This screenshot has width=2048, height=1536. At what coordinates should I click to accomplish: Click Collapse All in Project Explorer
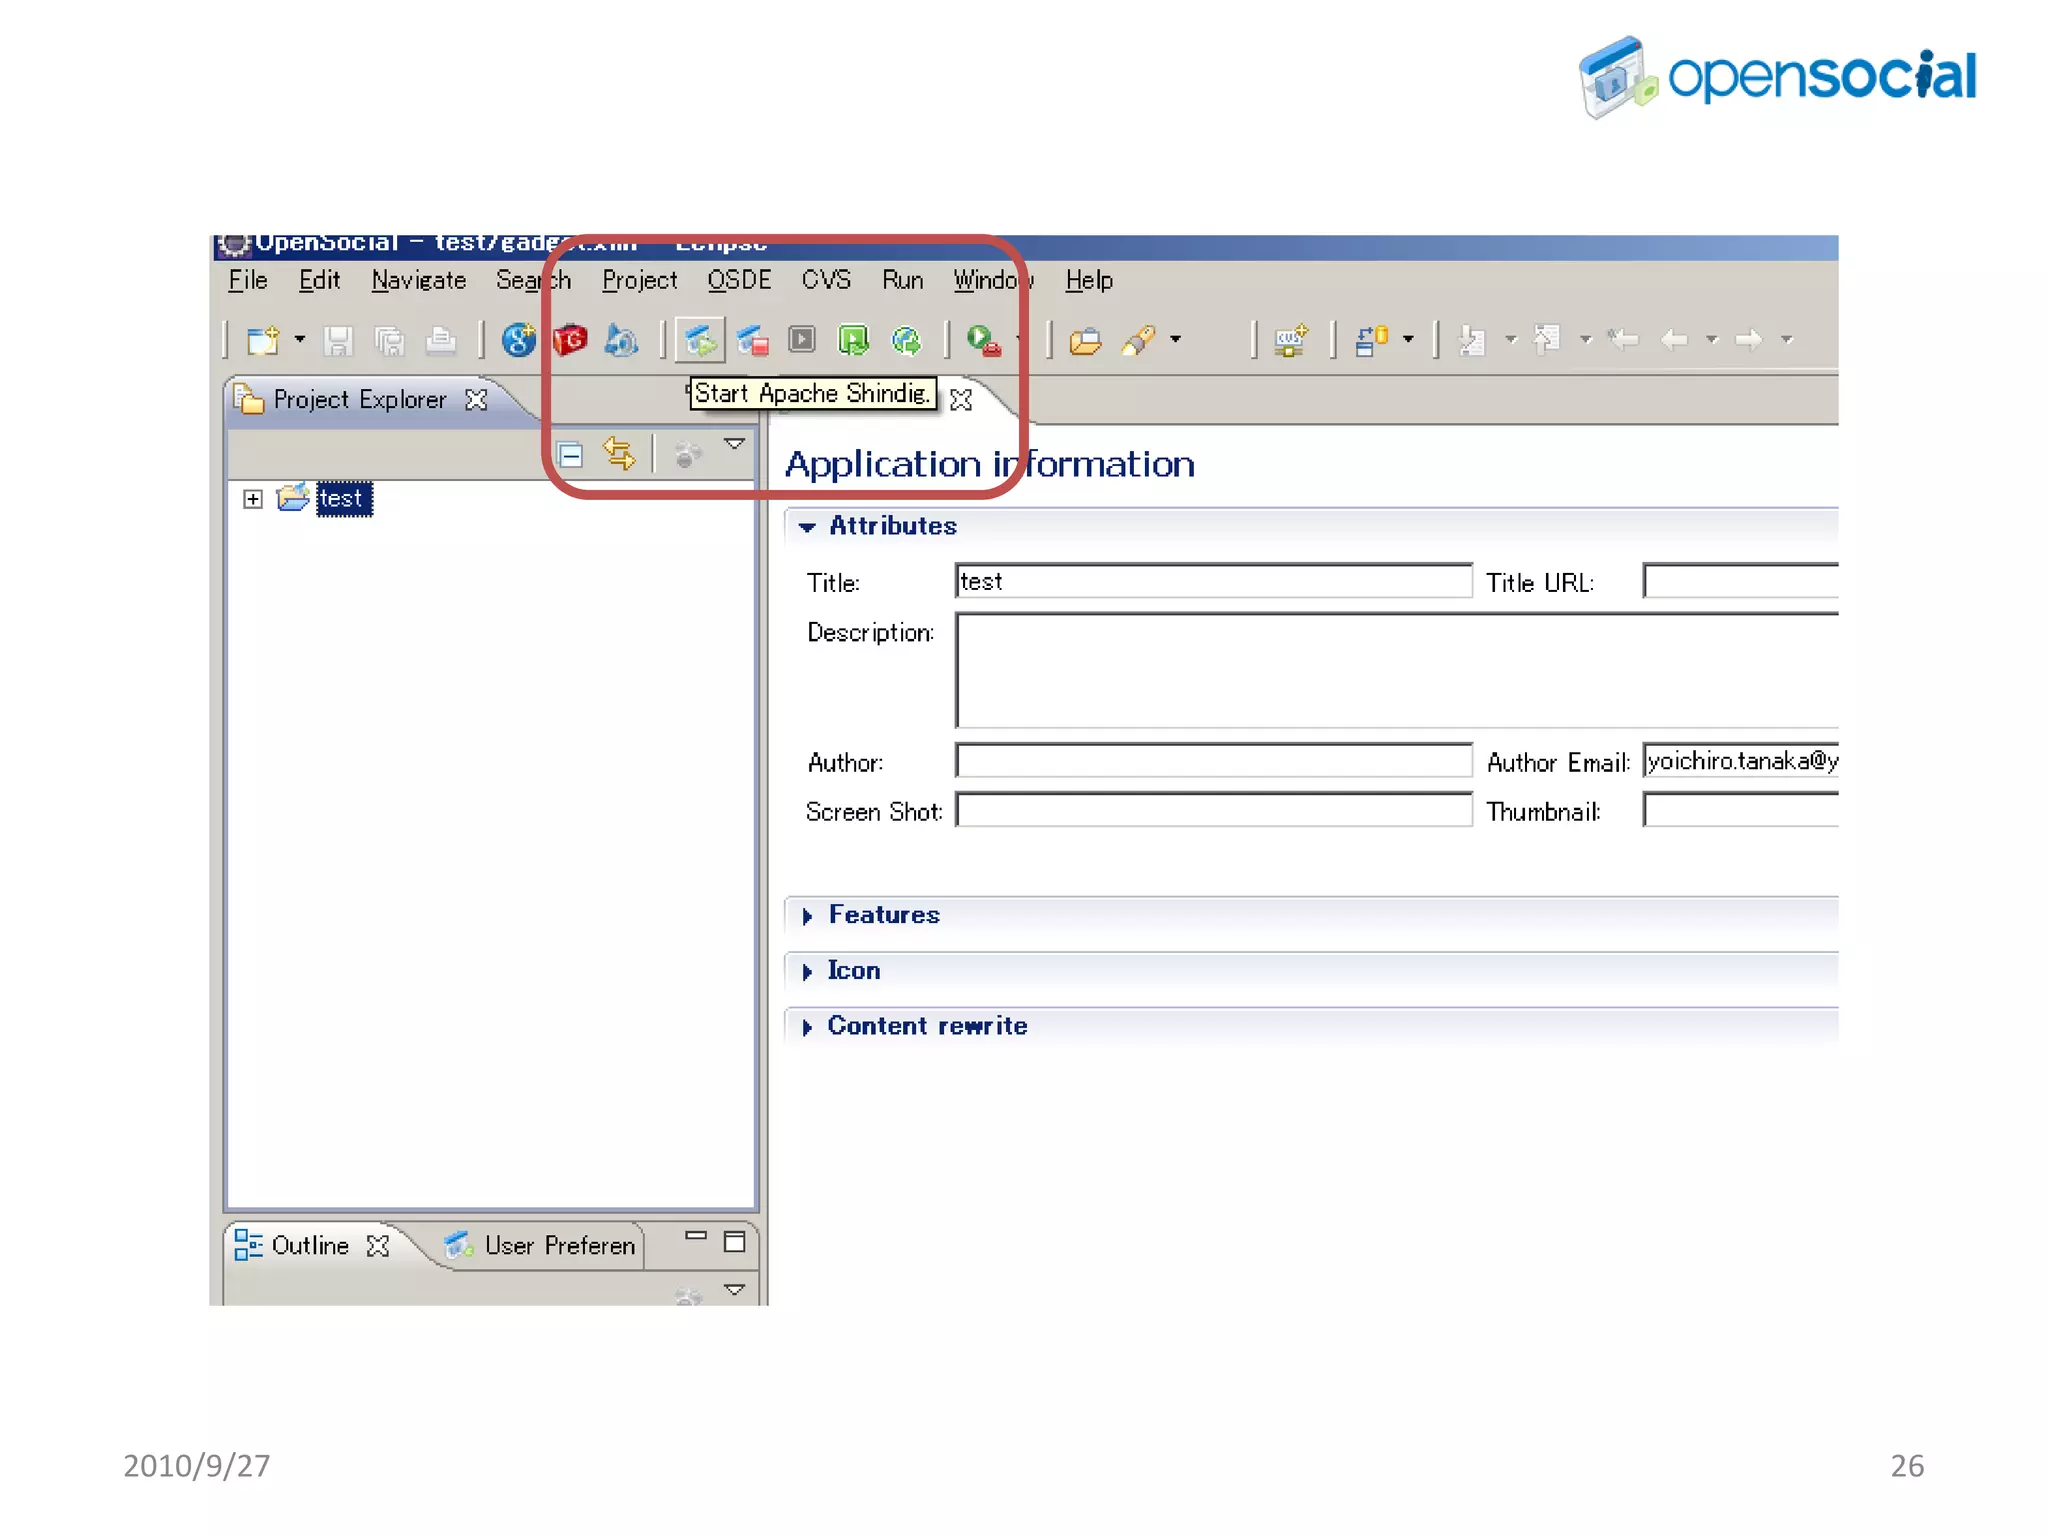tap(570, 456)
